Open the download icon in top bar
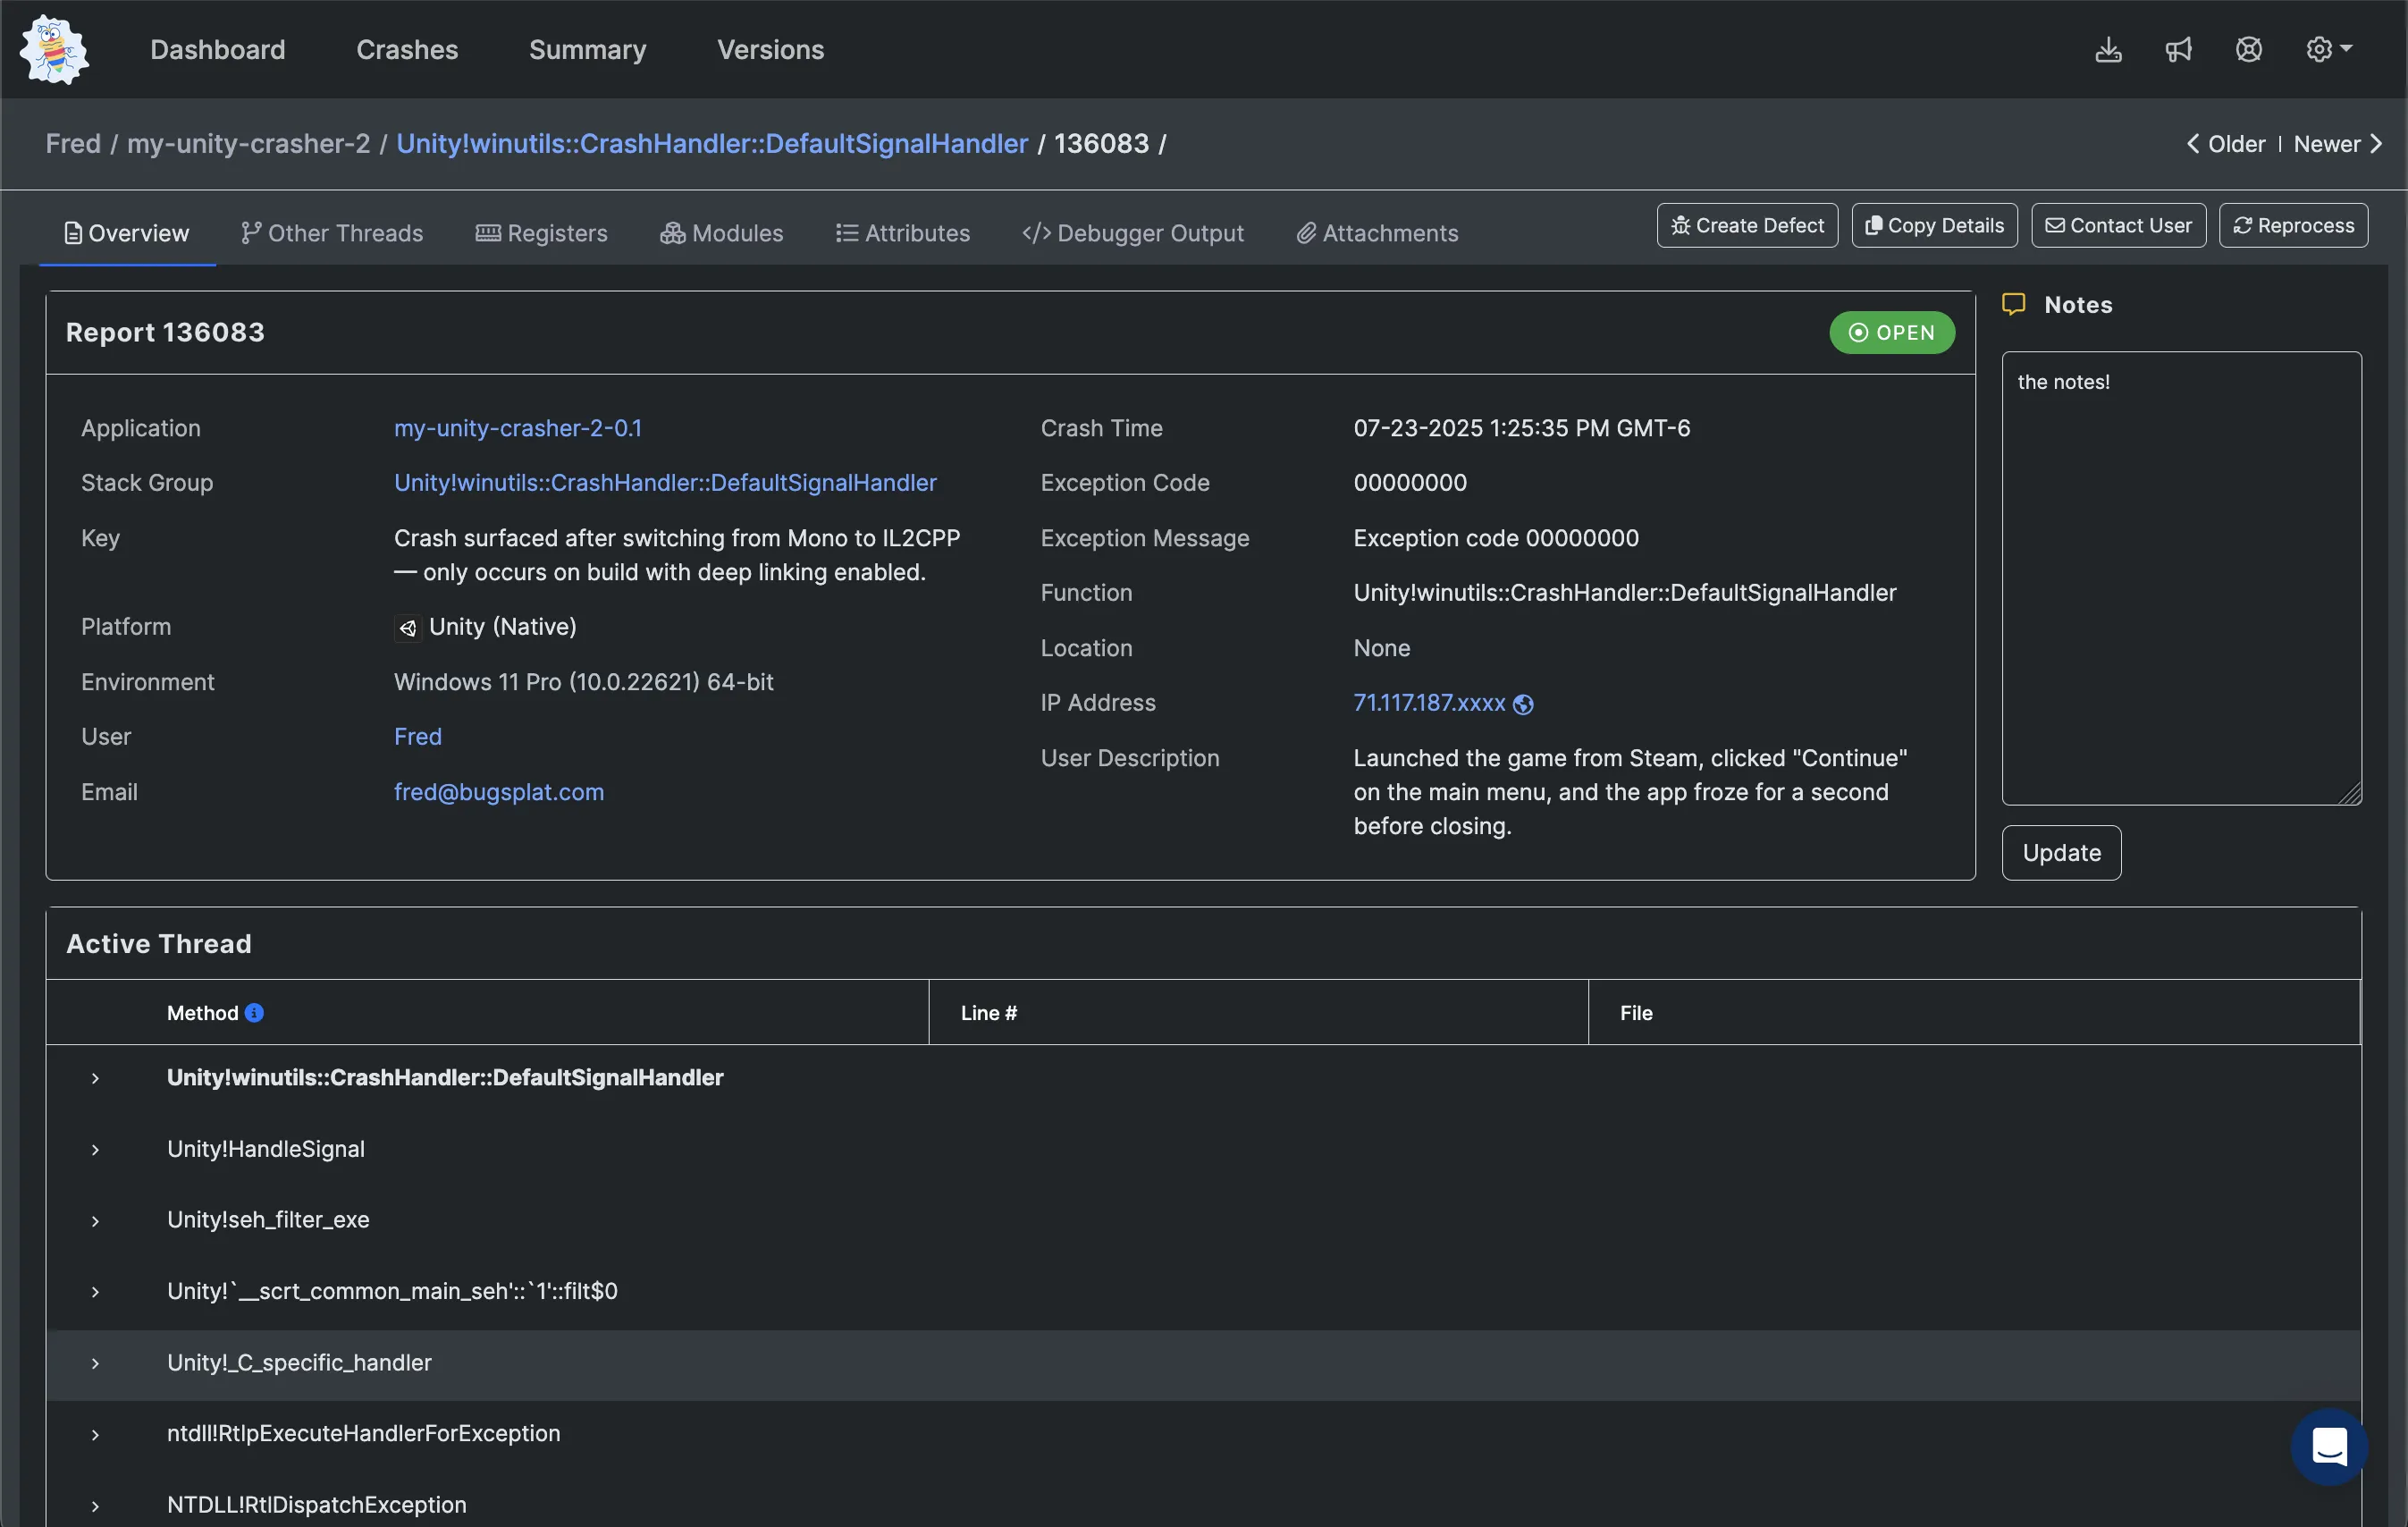Image resolution: width=2408 pixels, height=1527 pixels. pos(2108,49)
